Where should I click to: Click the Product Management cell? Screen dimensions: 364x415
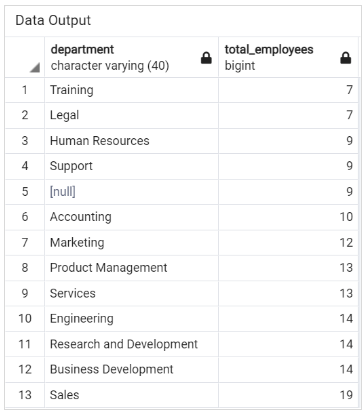(131, 268)
